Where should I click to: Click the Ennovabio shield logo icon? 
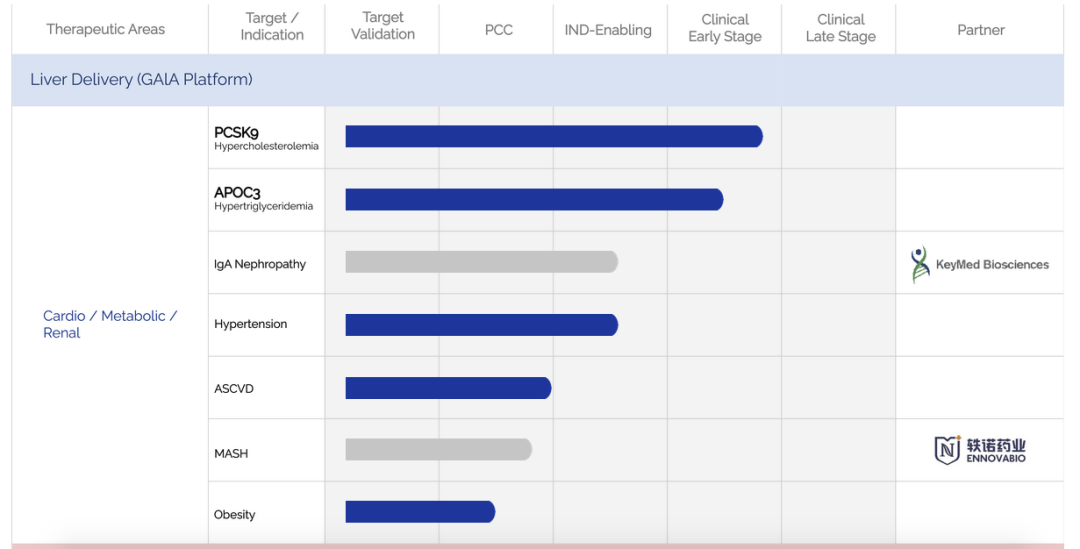tap(946, 450)
